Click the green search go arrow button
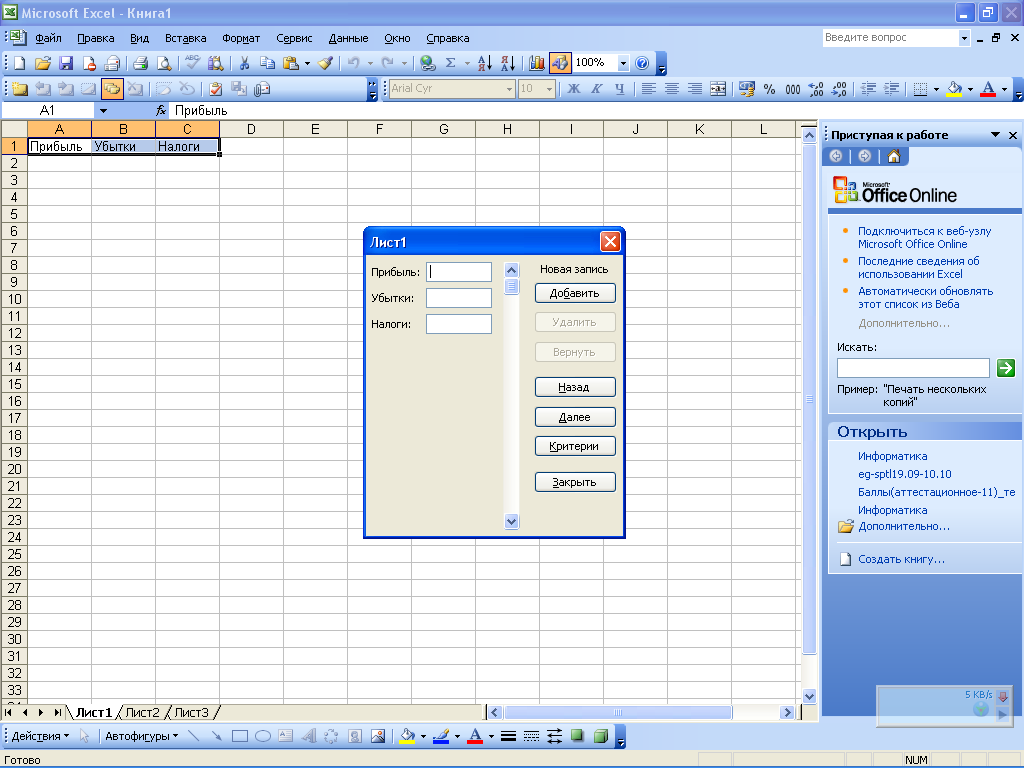The image size is (1024, 768). point(1006,368)
